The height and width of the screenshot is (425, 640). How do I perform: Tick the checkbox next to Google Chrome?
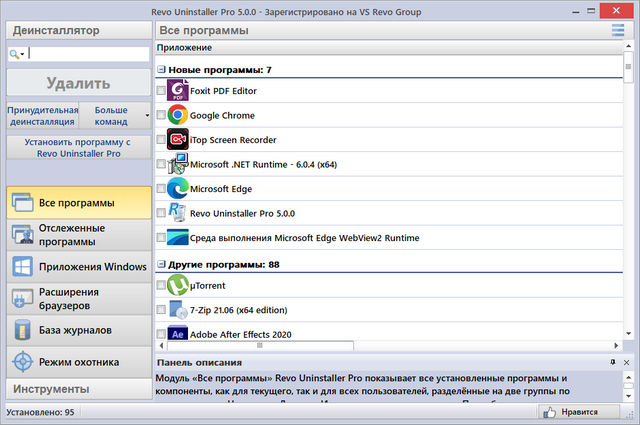point(162,116)
